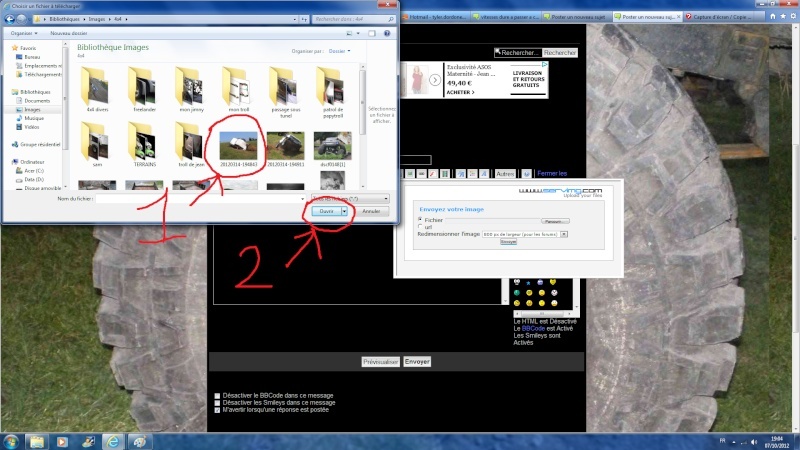
Task: Uncheck 'M'avertir lorsqu'une réponse est postée'
Action: 217,410
